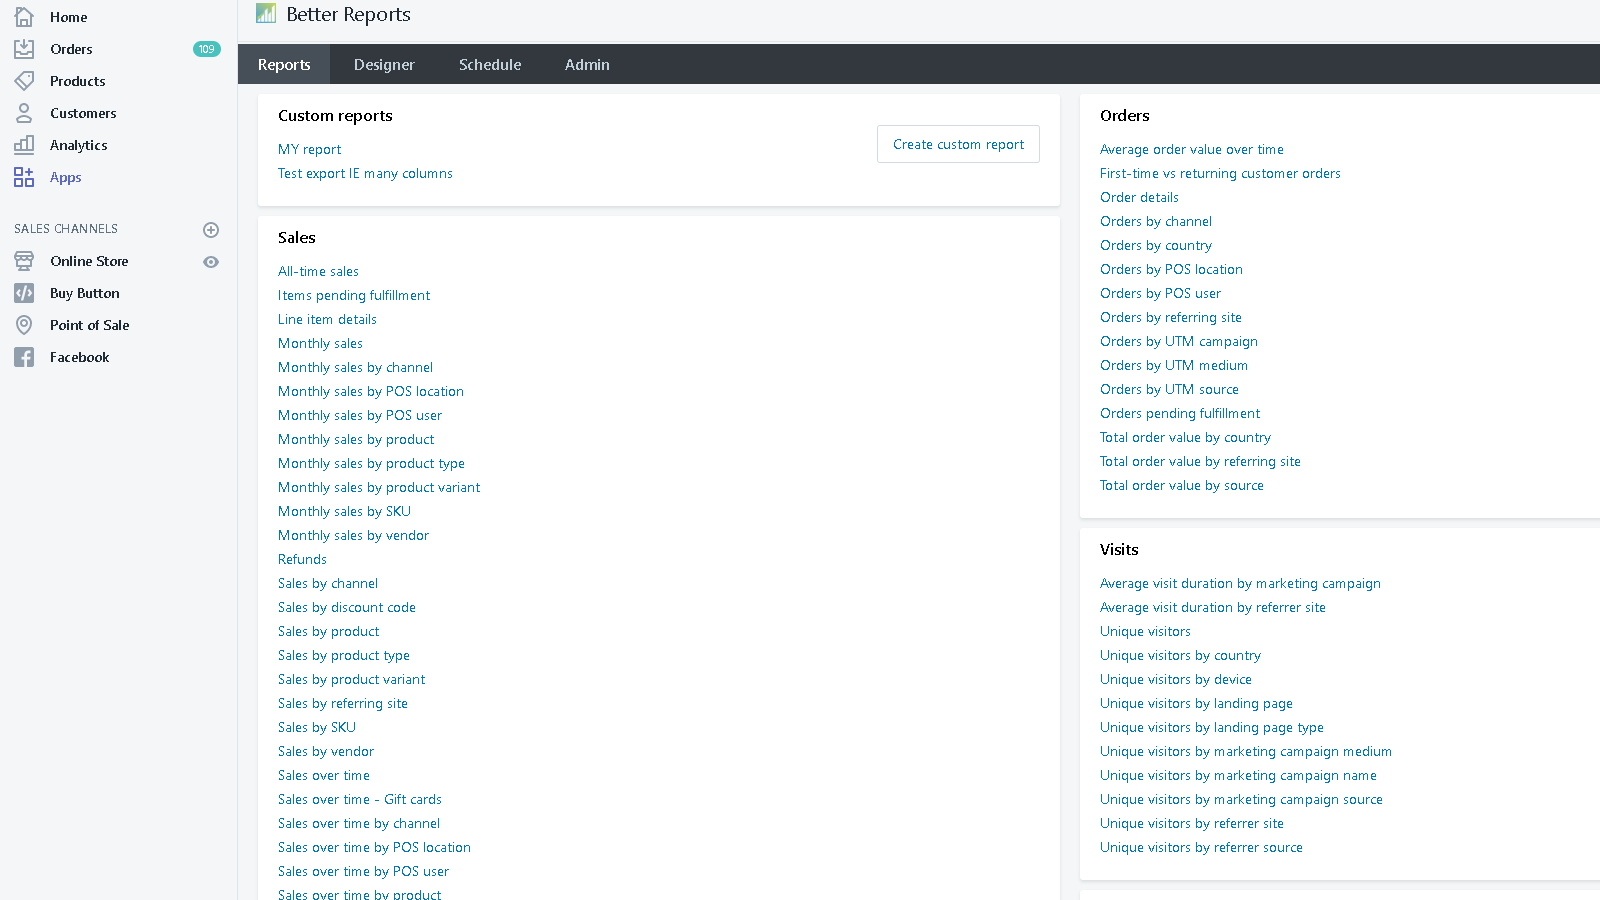Open the Customers section icon
This screenshot has width=1600, height=900.
point(24,112)
